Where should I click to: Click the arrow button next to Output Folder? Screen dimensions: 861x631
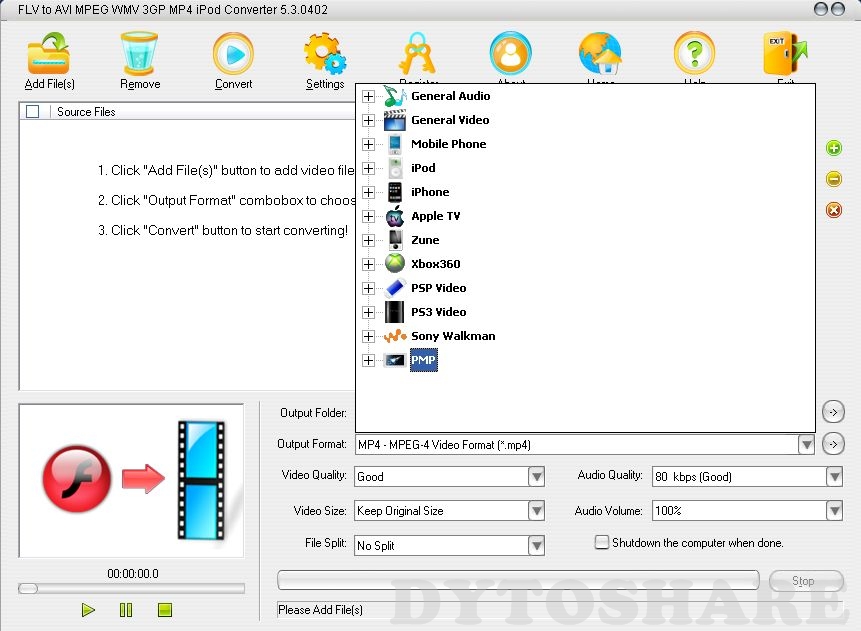point(833,412)
